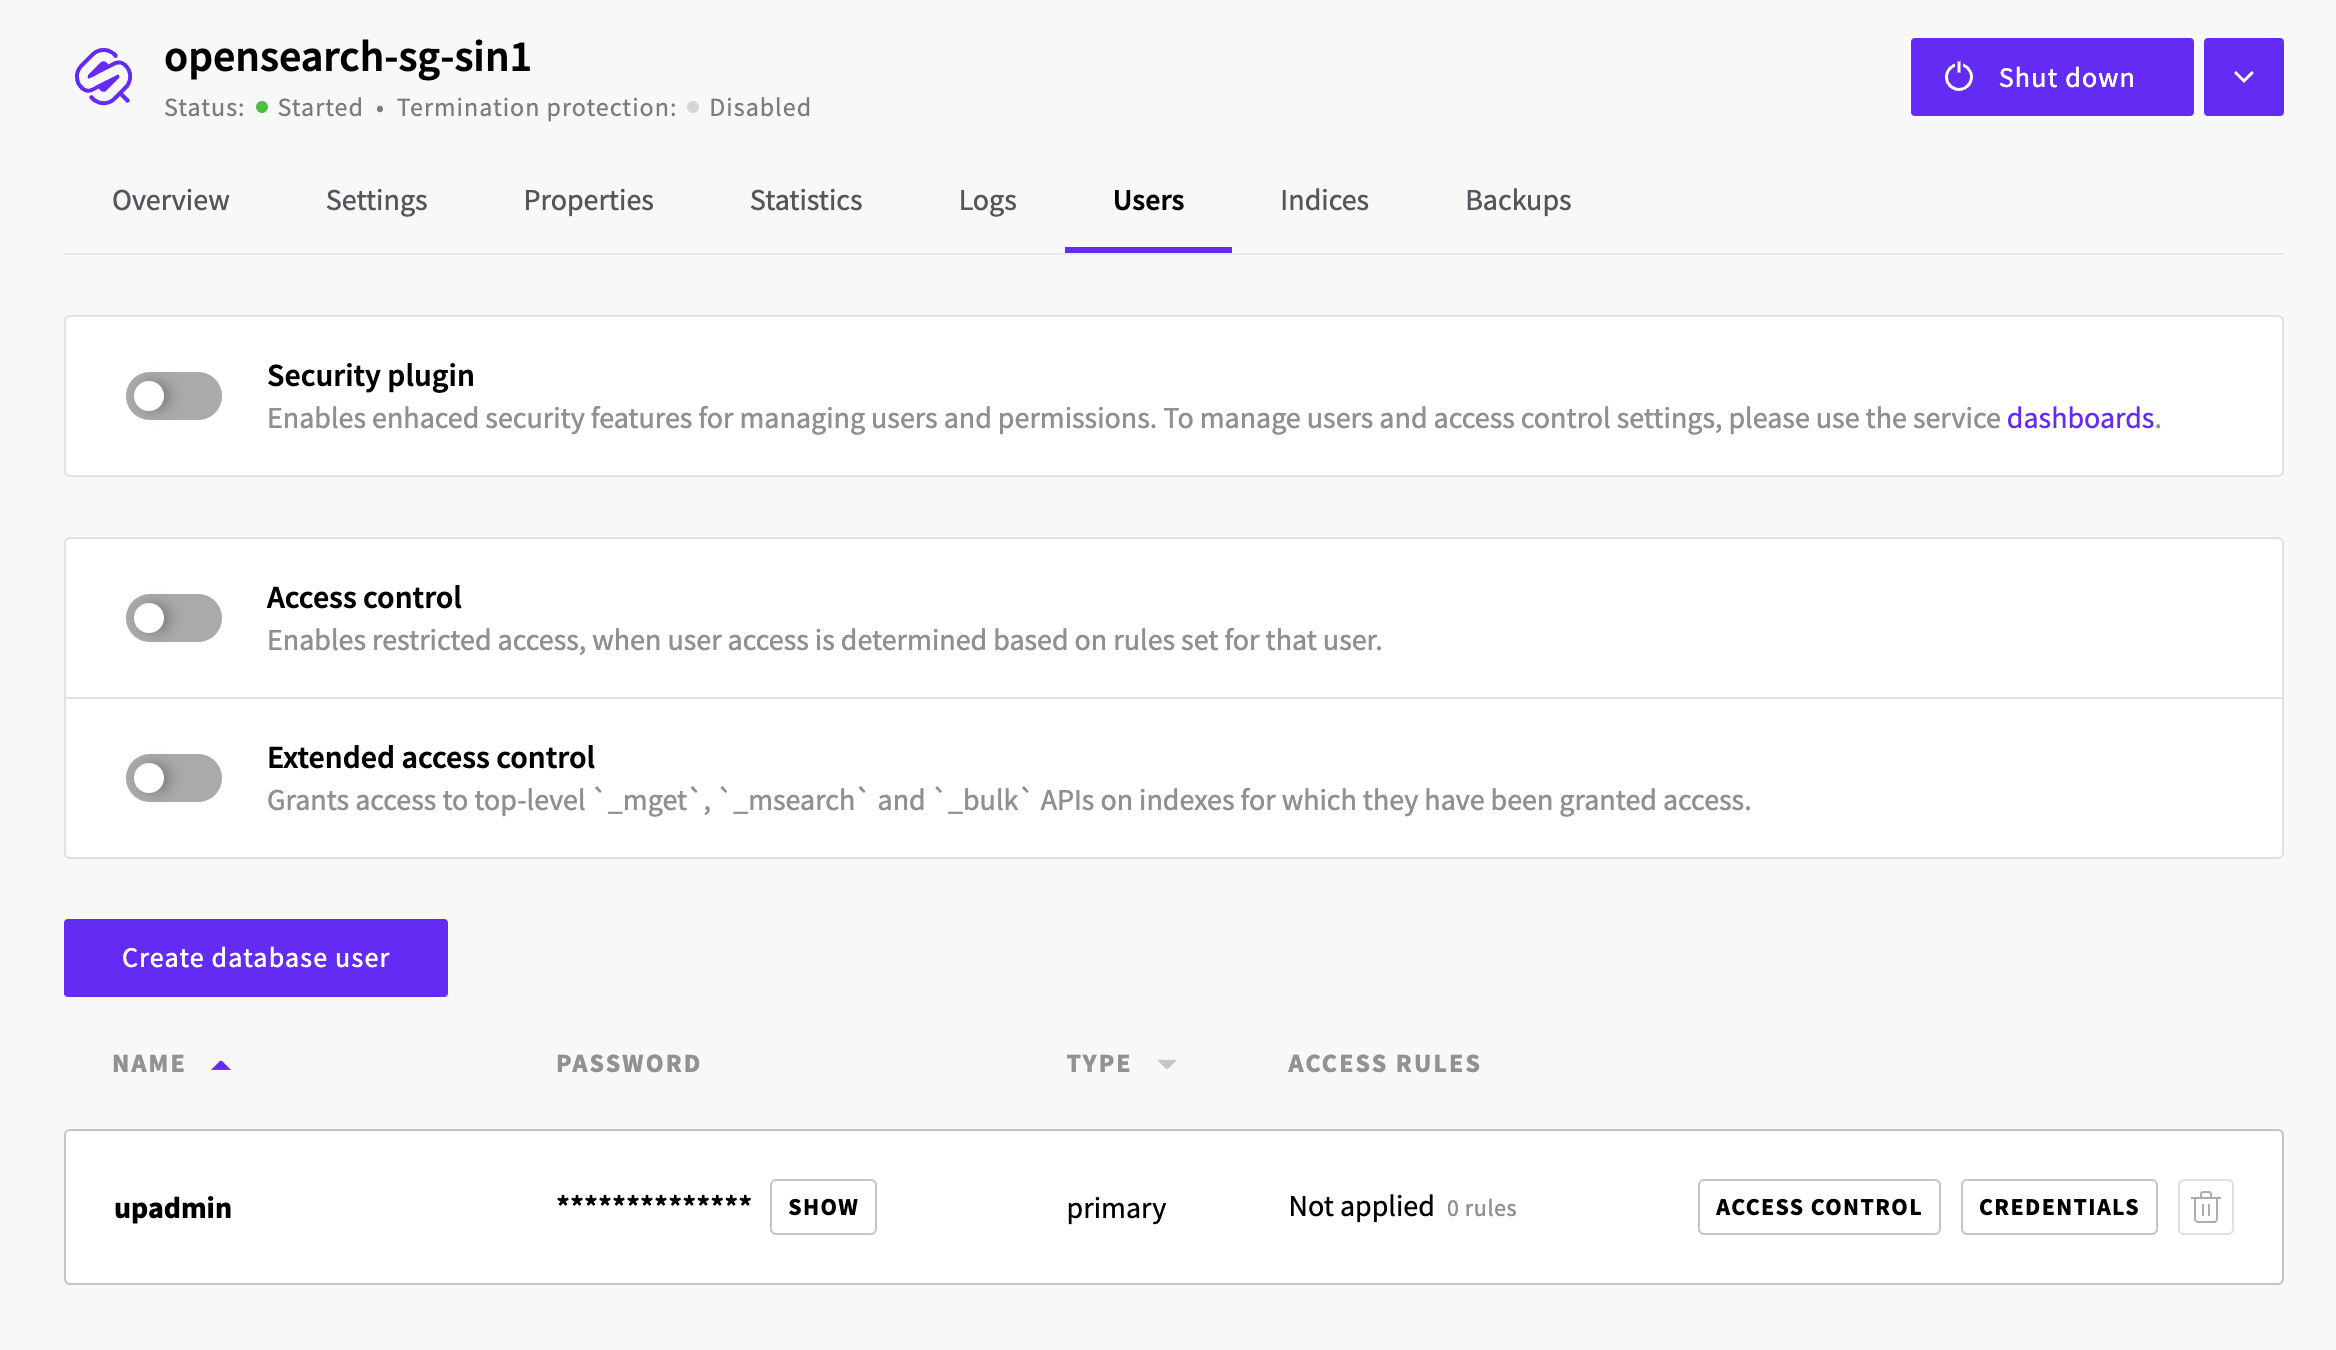Turn on Extended access control switch
Viewport: 2336px width, 1350px height.
point(174,778)
